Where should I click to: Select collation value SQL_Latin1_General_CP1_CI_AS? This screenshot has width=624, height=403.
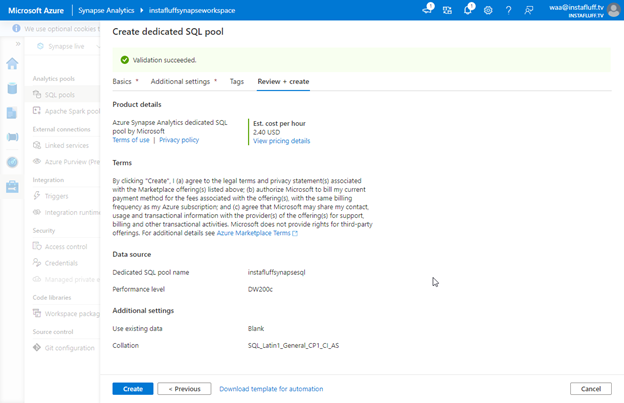click(x=293, y=345)
